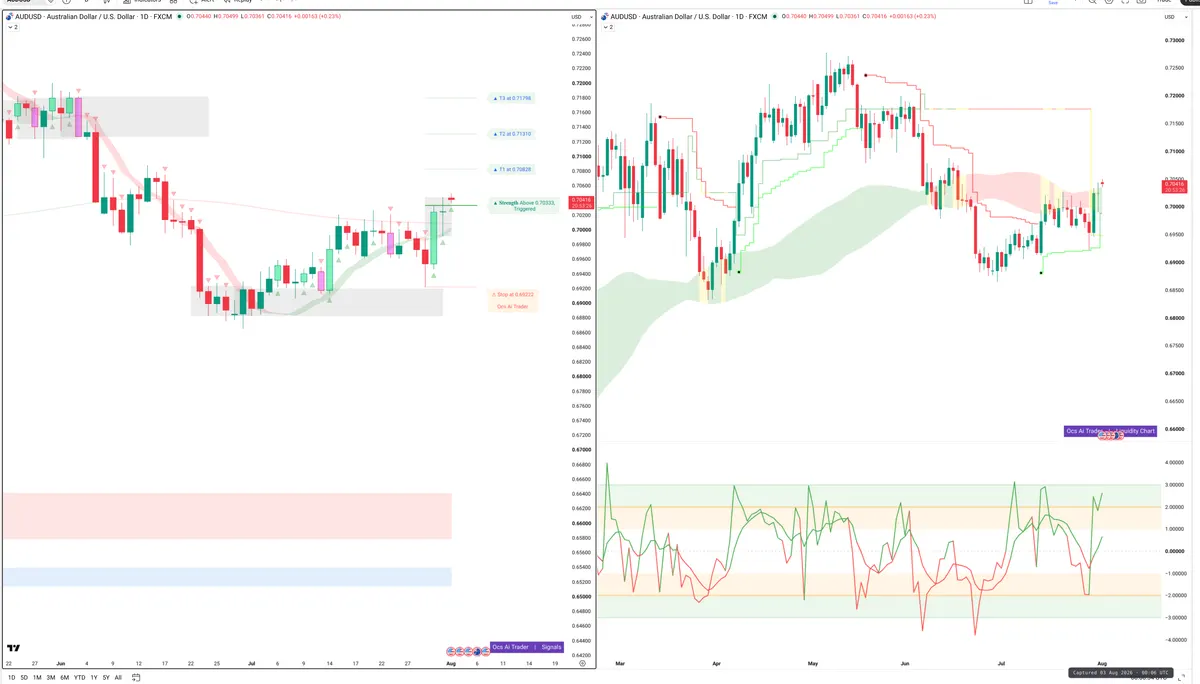1200x684 pixels.
Task: Collapse left chart indicator legend chevron
Action: click(10, 27)
